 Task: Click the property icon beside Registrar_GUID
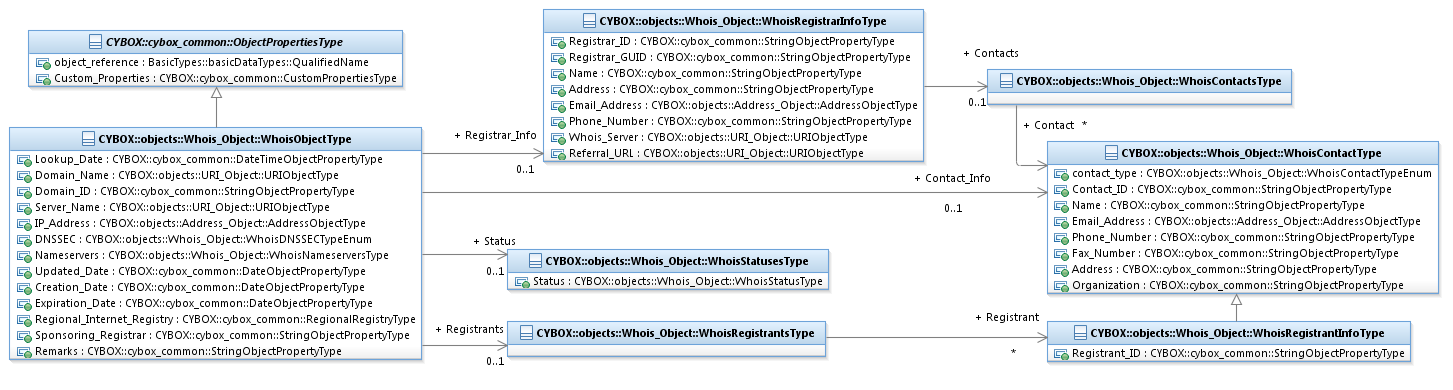click(x=559, y=57)
